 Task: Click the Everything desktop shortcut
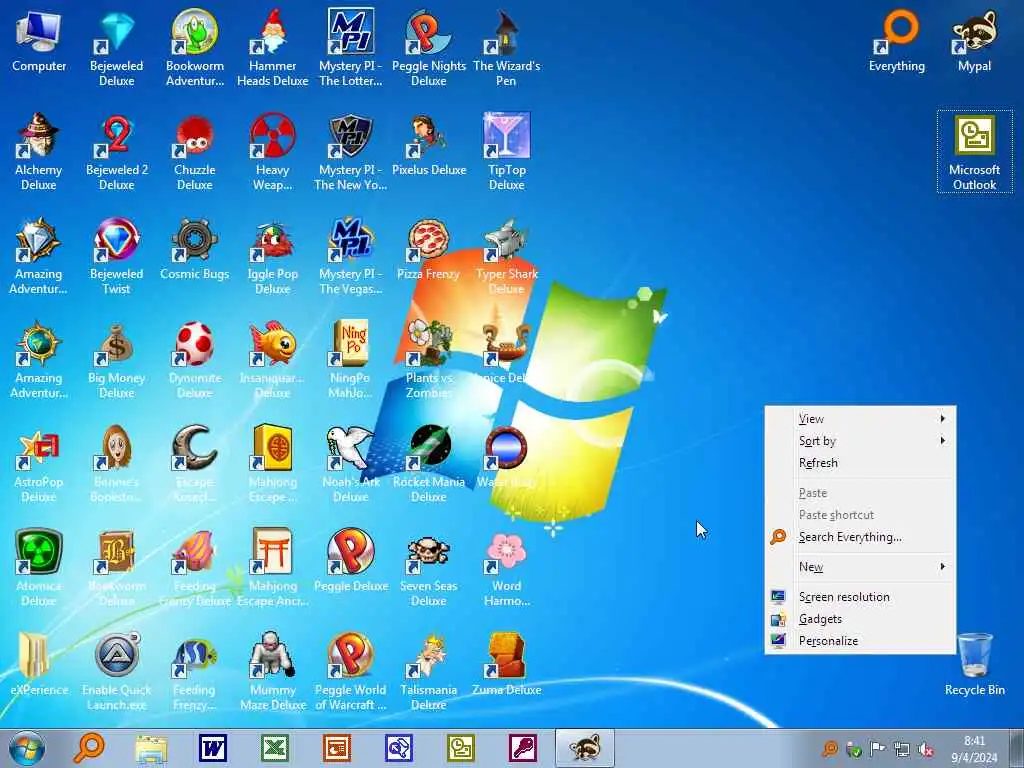(x=897, y=41)
